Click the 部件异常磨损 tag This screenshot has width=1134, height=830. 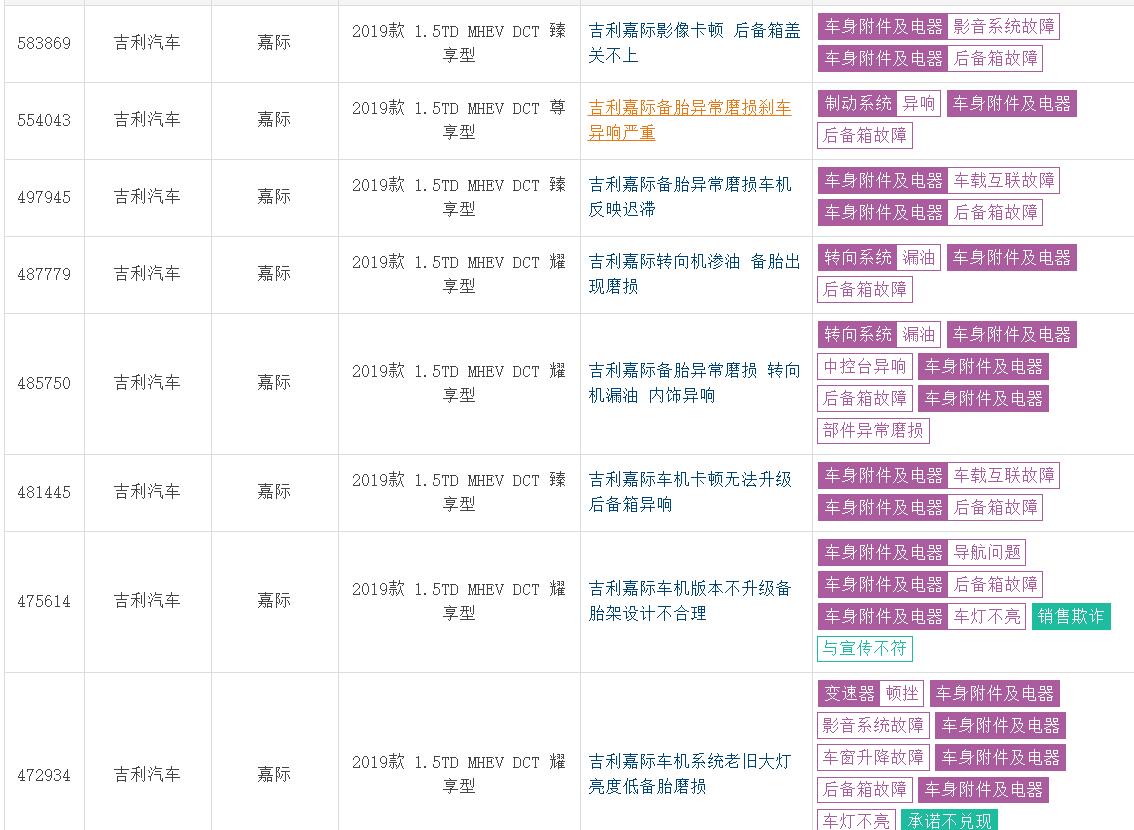point(874,431)
